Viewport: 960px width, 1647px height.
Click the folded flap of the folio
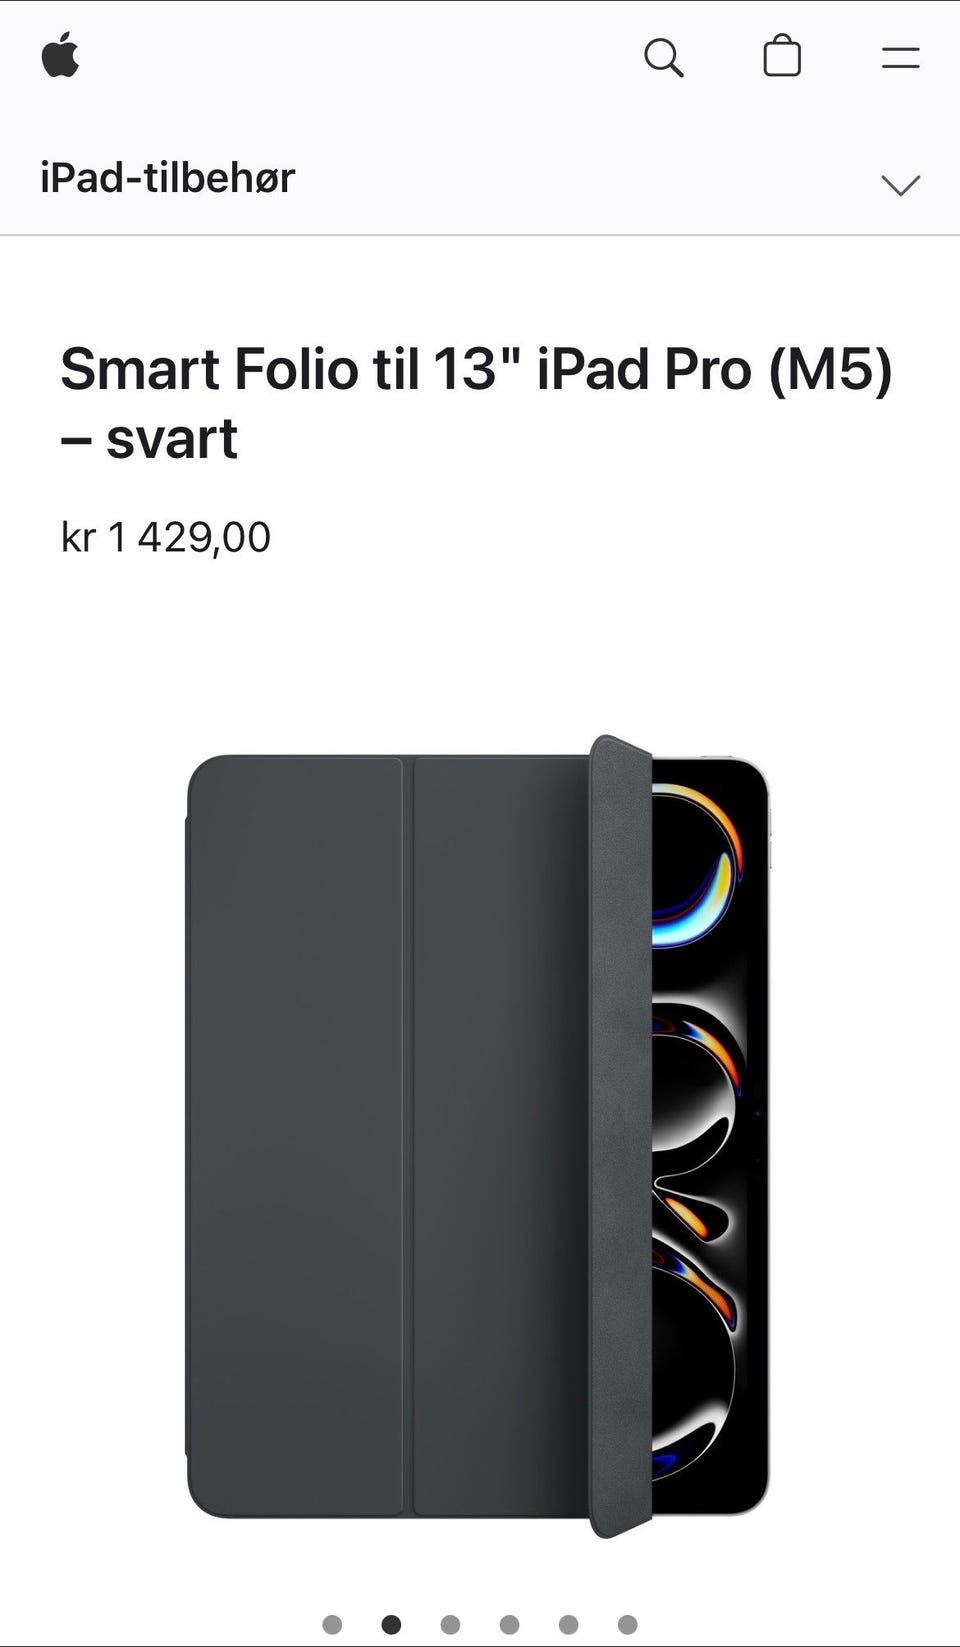(621, 1135)
